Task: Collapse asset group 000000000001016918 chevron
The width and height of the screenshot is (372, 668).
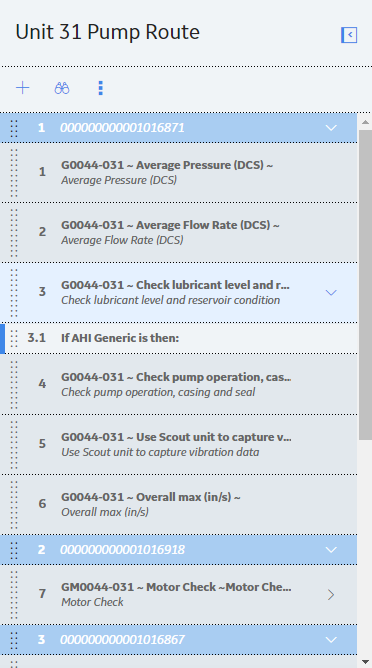Action: (x=331, y=550)
